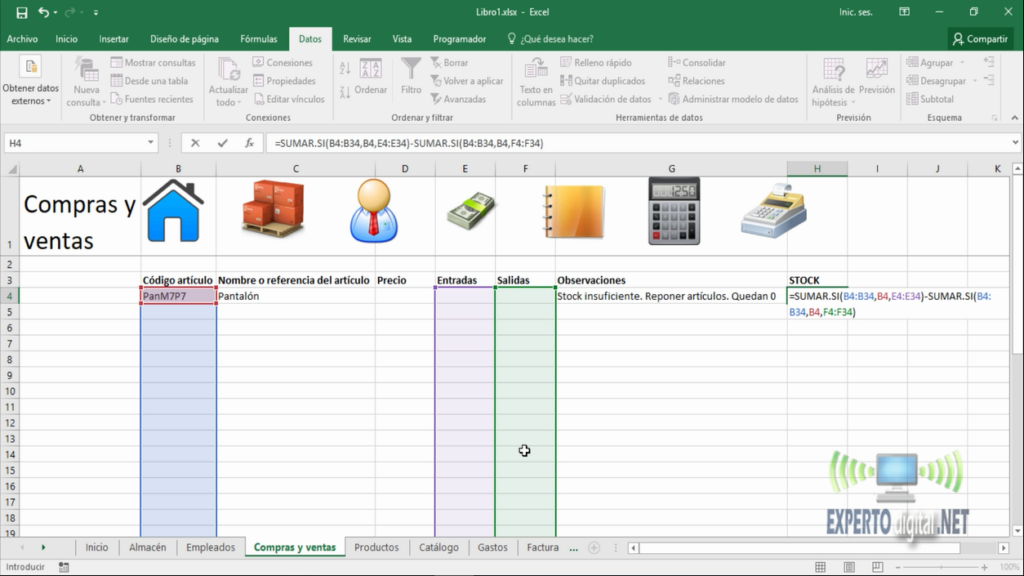Apply Relleno rápido from the ribbon

point(597,62)
